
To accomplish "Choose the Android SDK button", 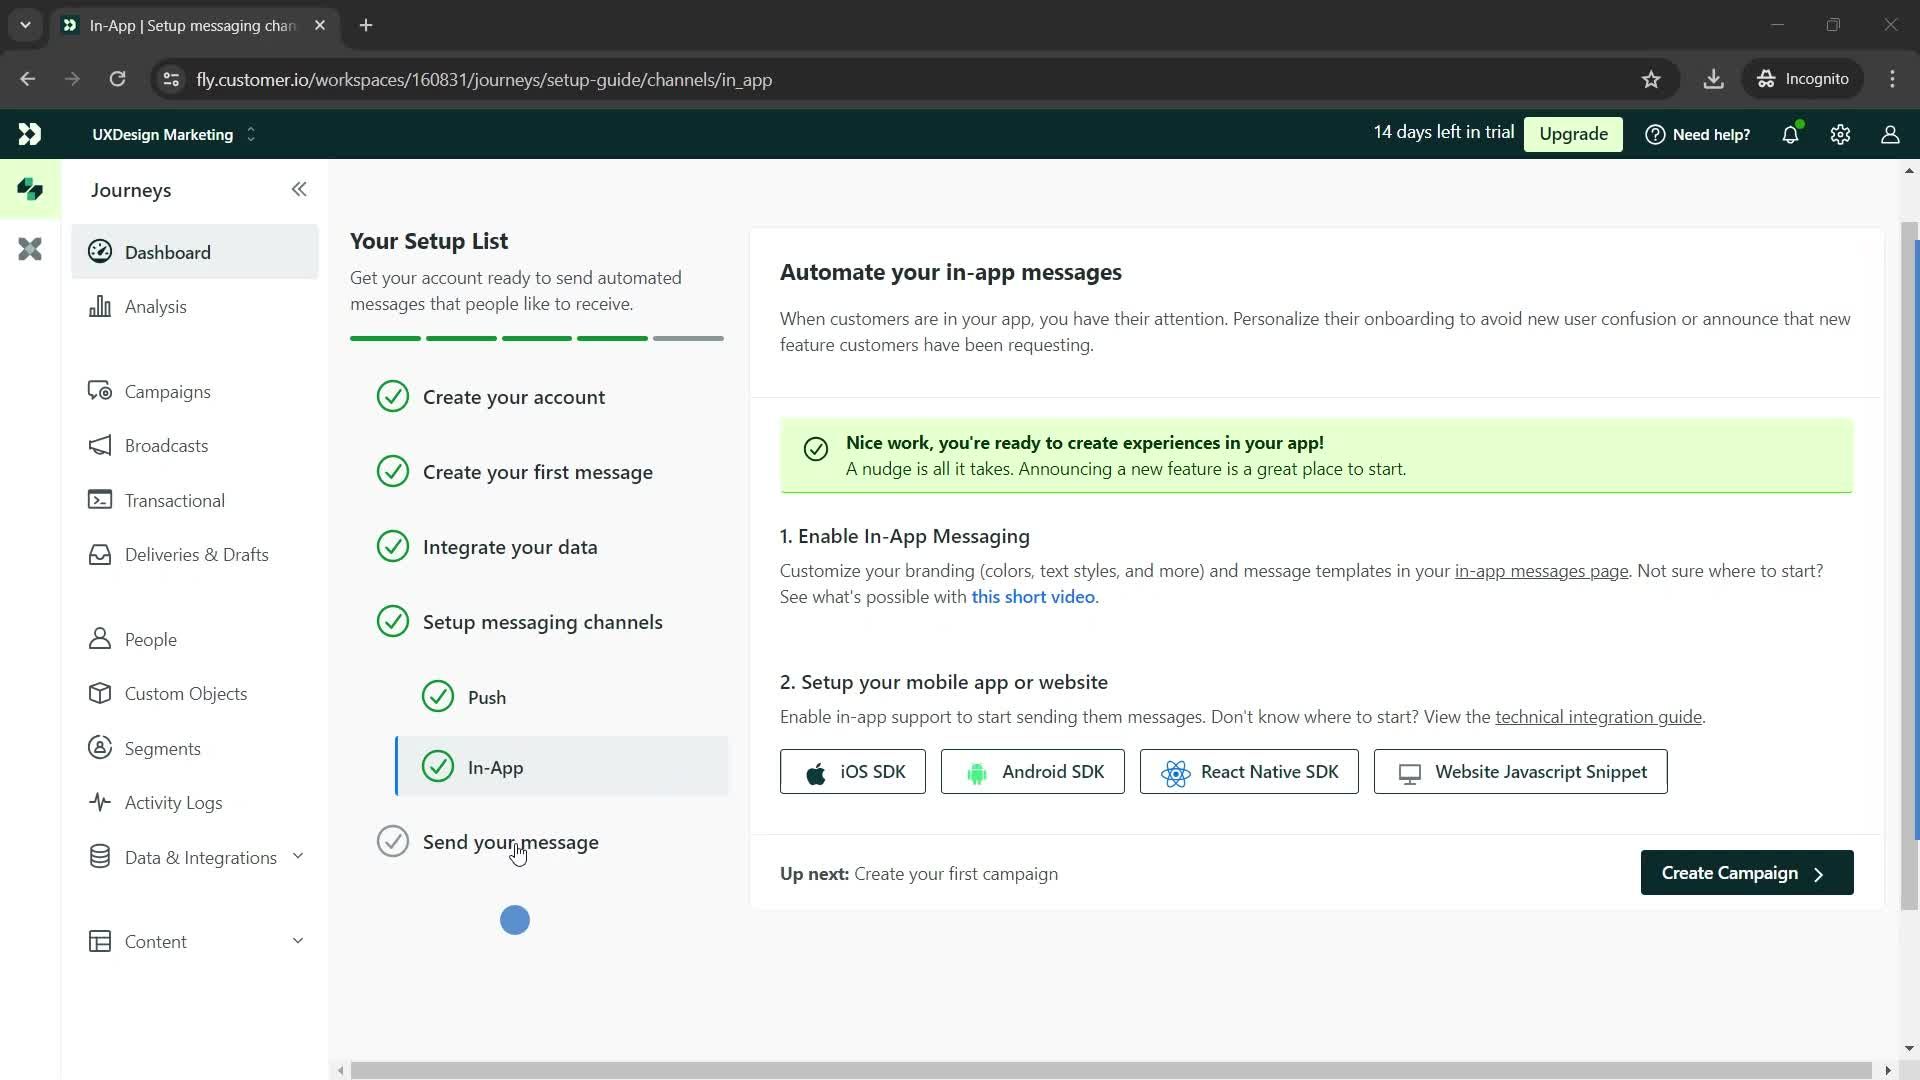I will point(1033,772).
